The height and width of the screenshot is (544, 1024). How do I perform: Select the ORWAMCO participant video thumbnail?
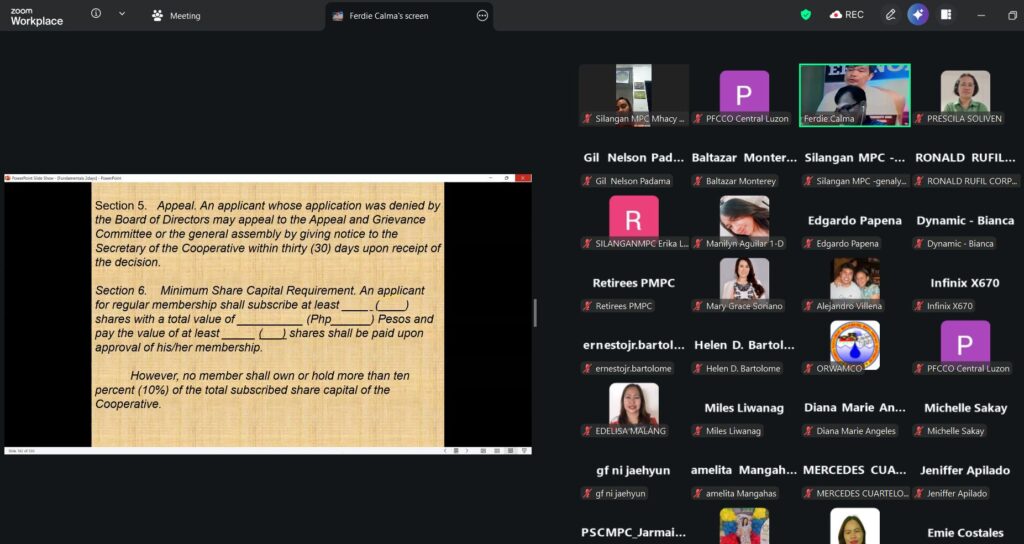click(x=854, y=345)
